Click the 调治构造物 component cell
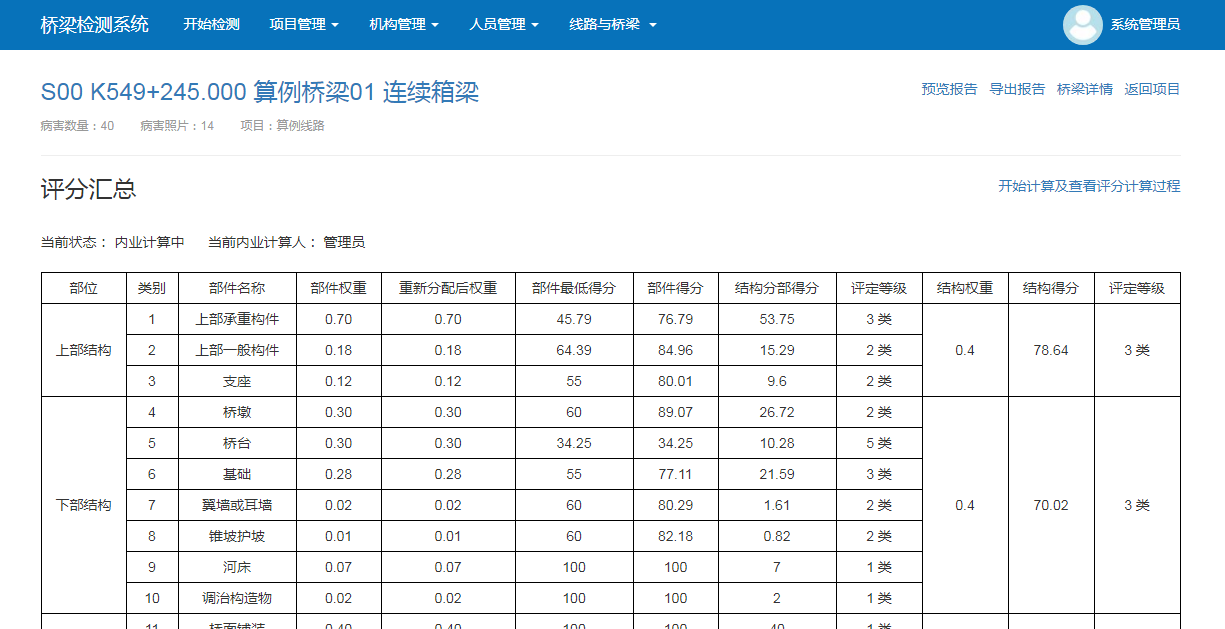Image resolution: width=1225 pixels, height=629 pixels. (x=237, y=598)
